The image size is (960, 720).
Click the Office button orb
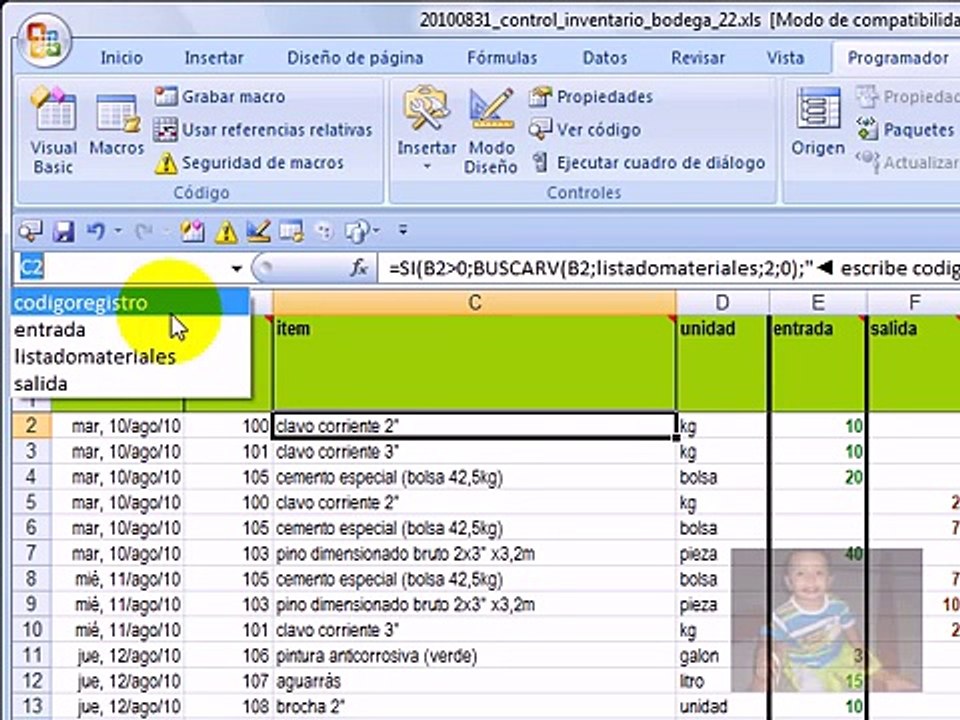pyautogui.click(x=45, y=40)
